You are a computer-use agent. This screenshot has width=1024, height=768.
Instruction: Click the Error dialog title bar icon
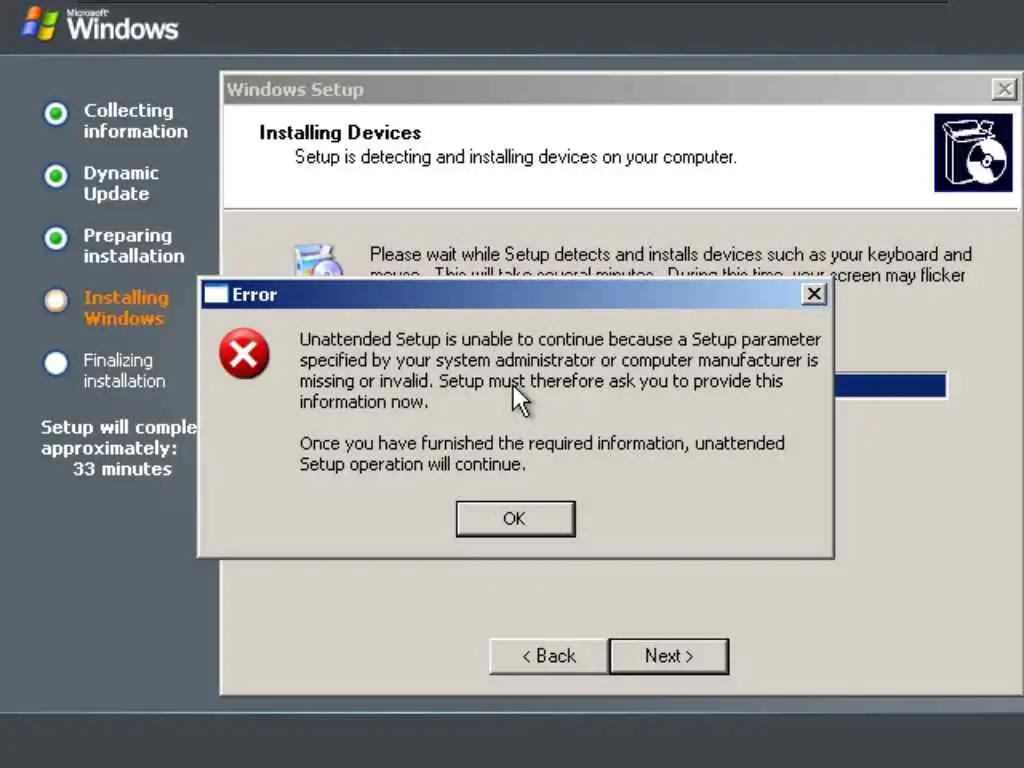216,295
